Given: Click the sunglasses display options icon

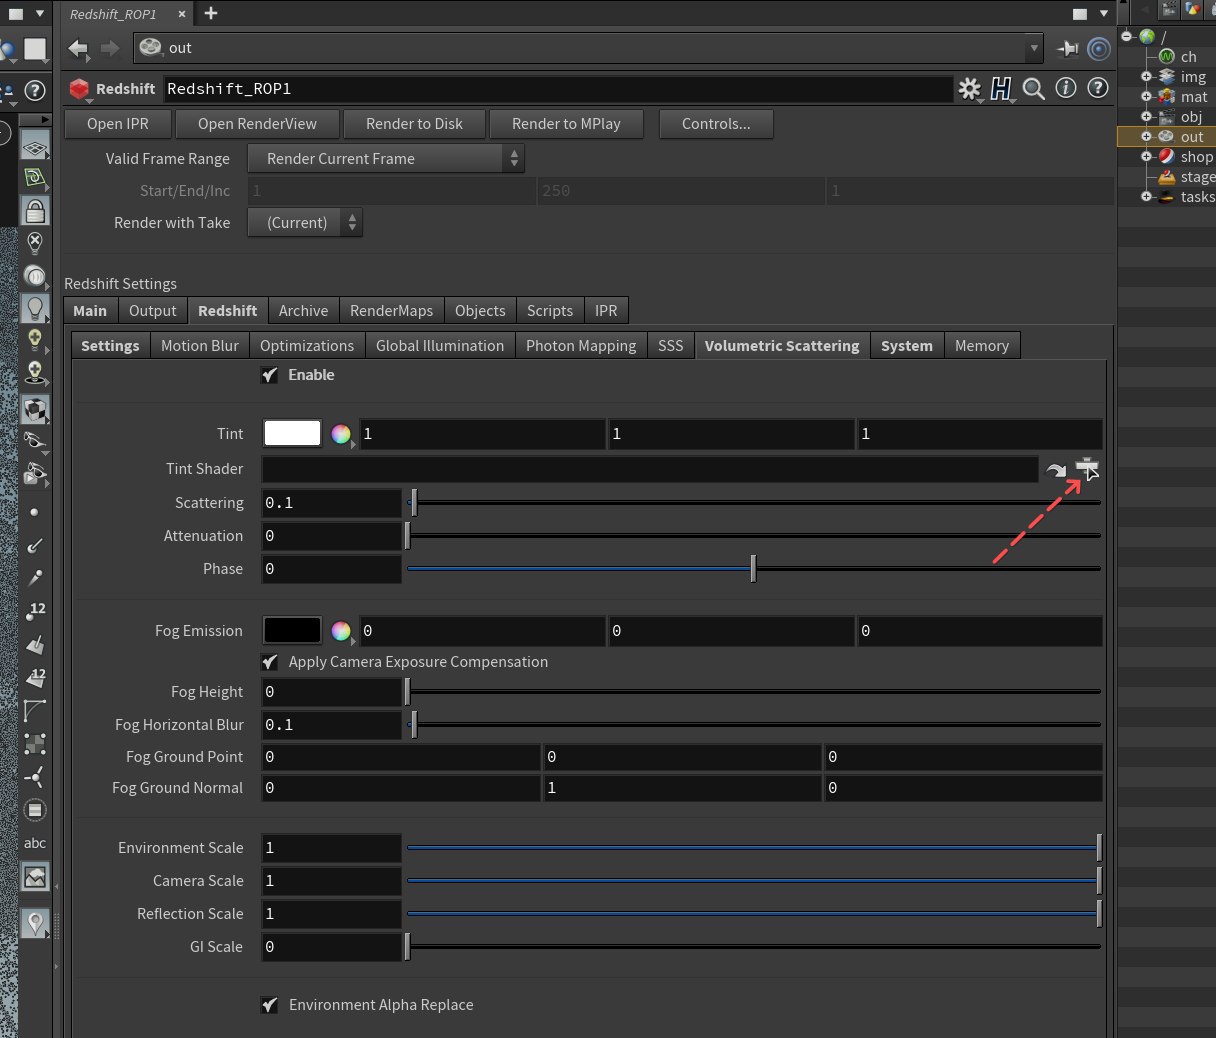Looking at the screenshot, I should 35,441.
